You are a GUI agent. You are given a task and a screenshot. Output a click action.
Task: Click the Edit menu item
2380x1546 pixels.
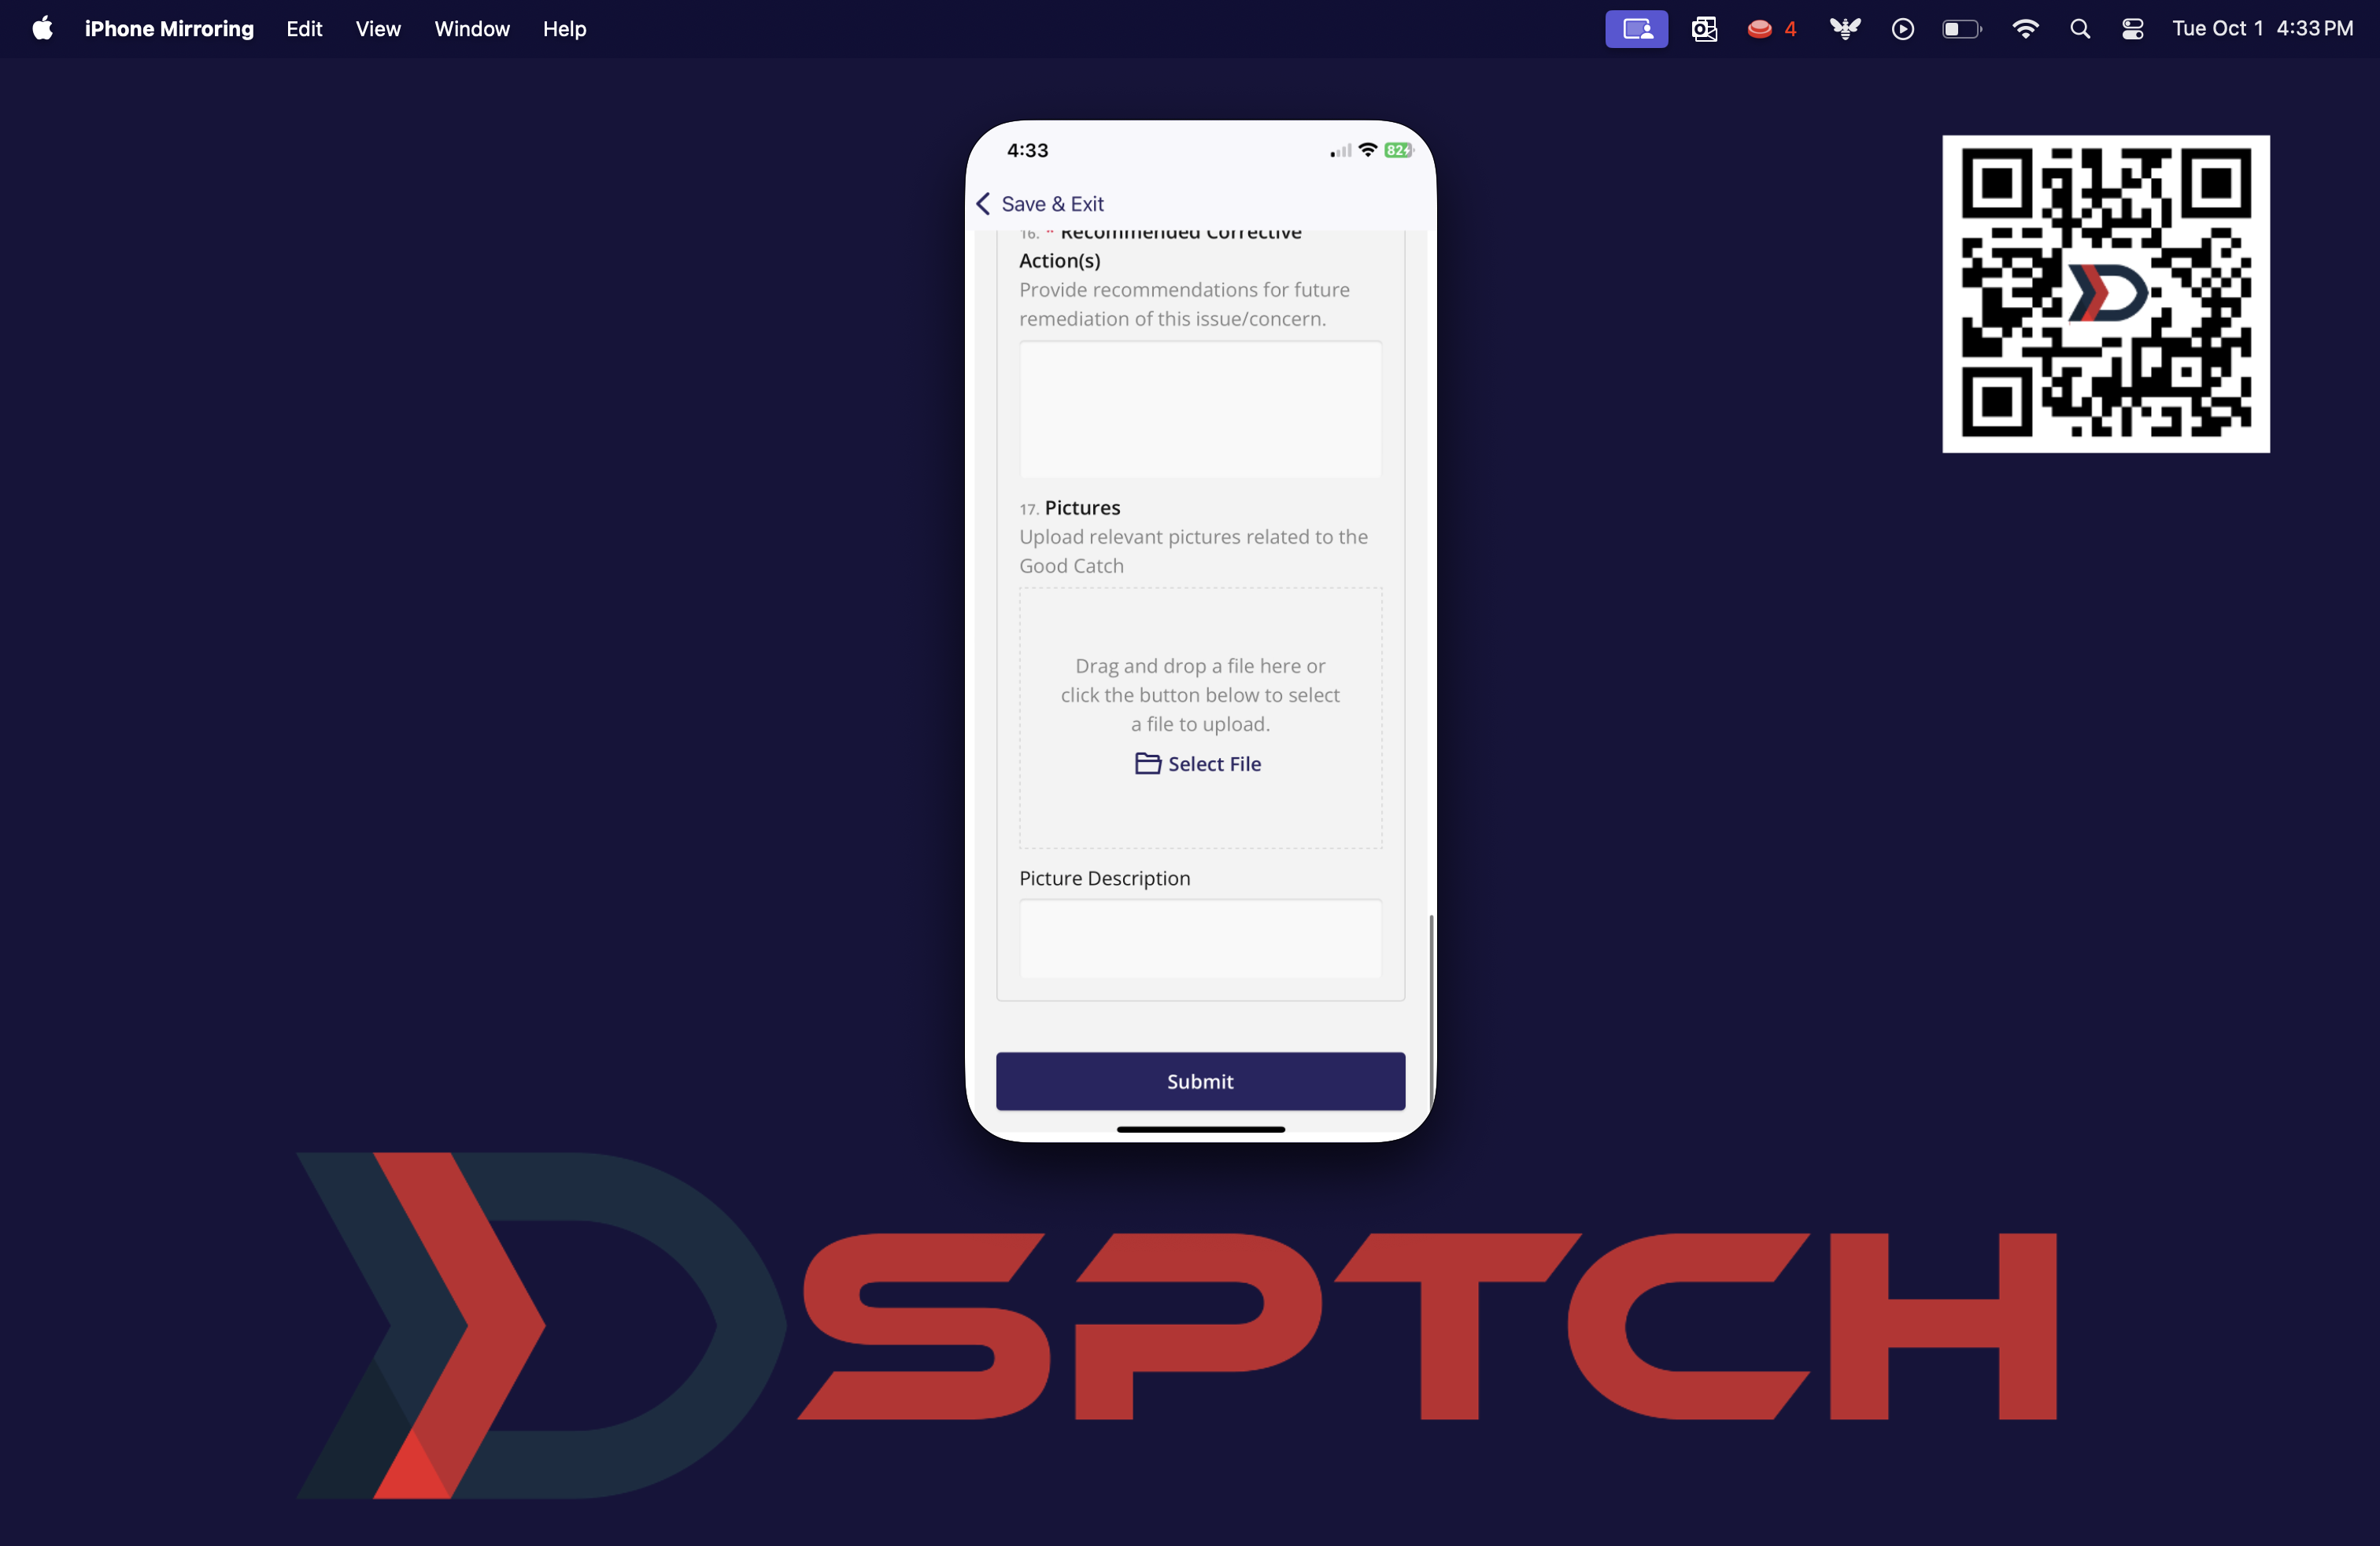click(302, 28)
